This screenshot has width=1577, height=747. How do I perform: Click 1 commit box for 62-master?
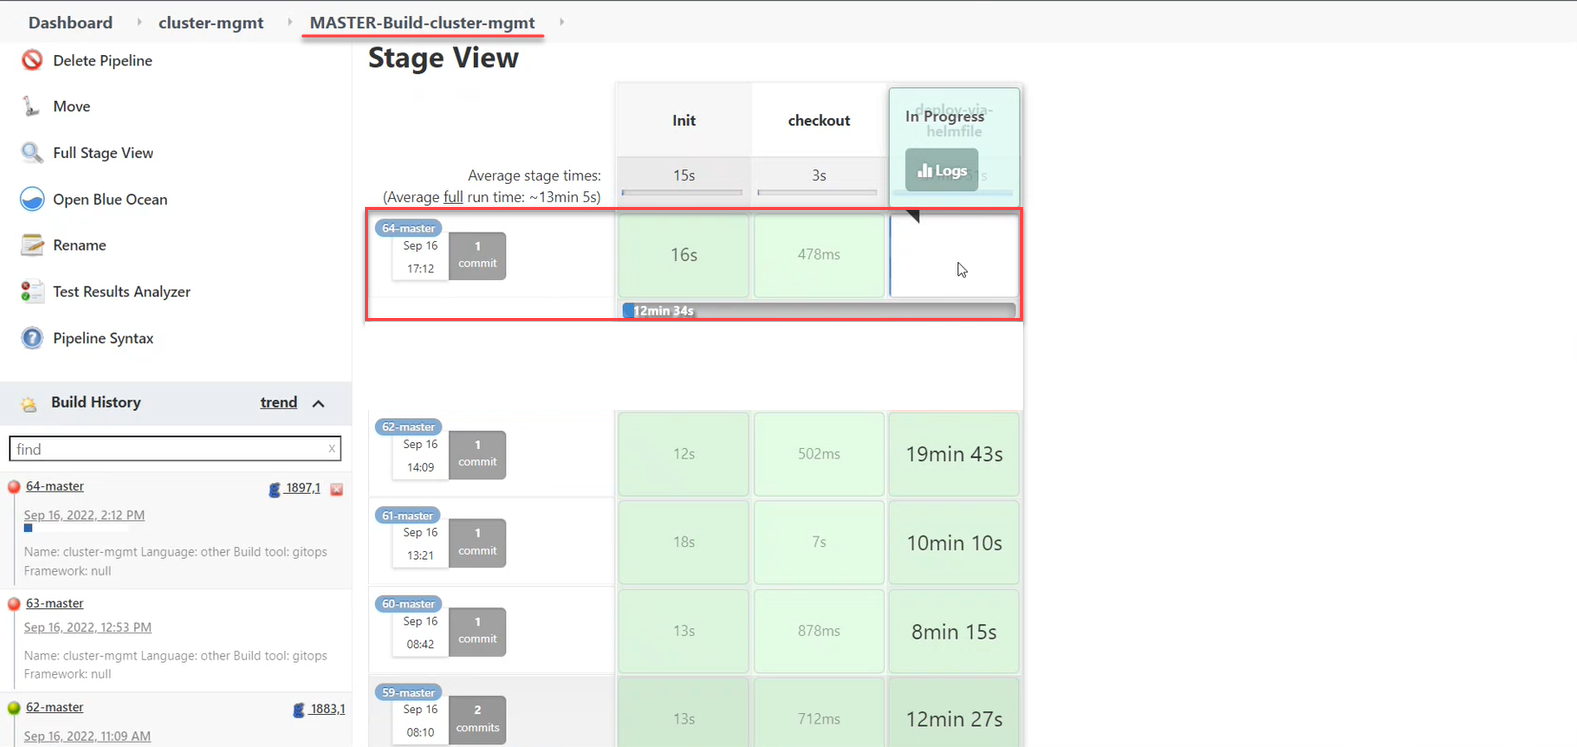[477, 454]
